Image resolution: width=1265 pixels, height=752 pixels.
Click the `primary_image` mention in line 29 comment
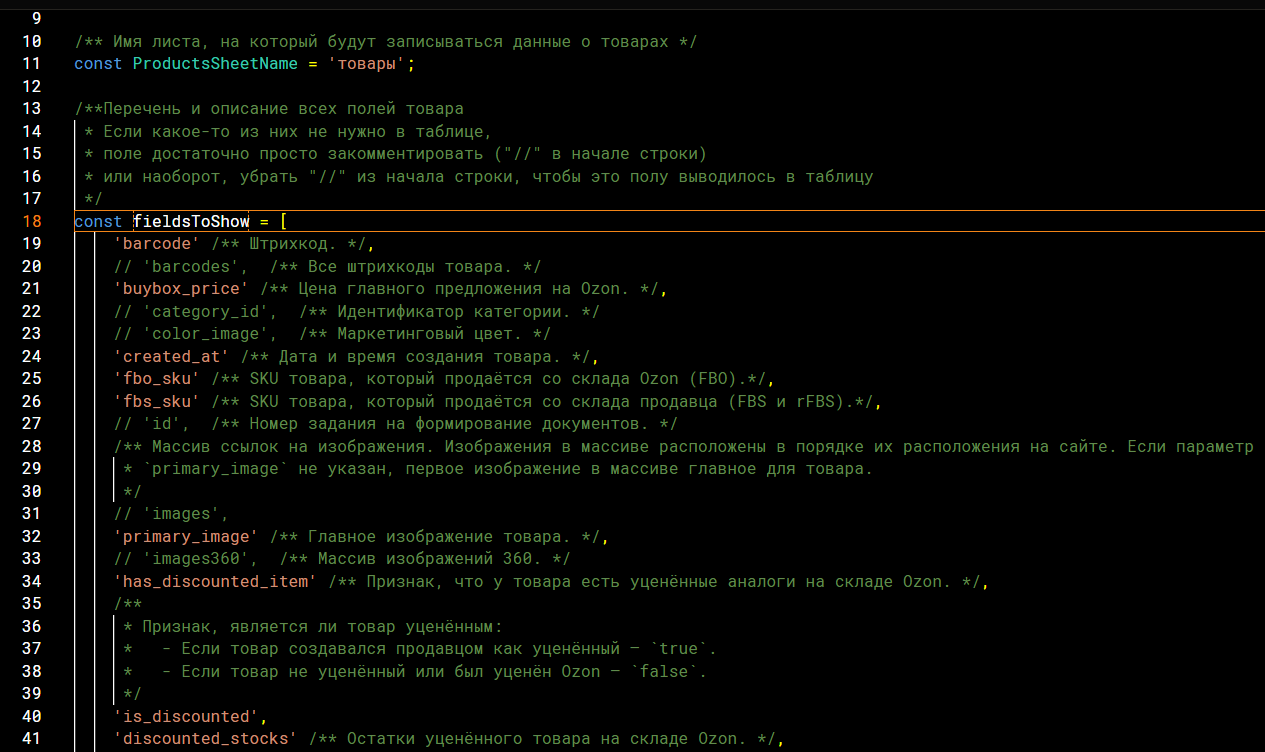(215, 469)
